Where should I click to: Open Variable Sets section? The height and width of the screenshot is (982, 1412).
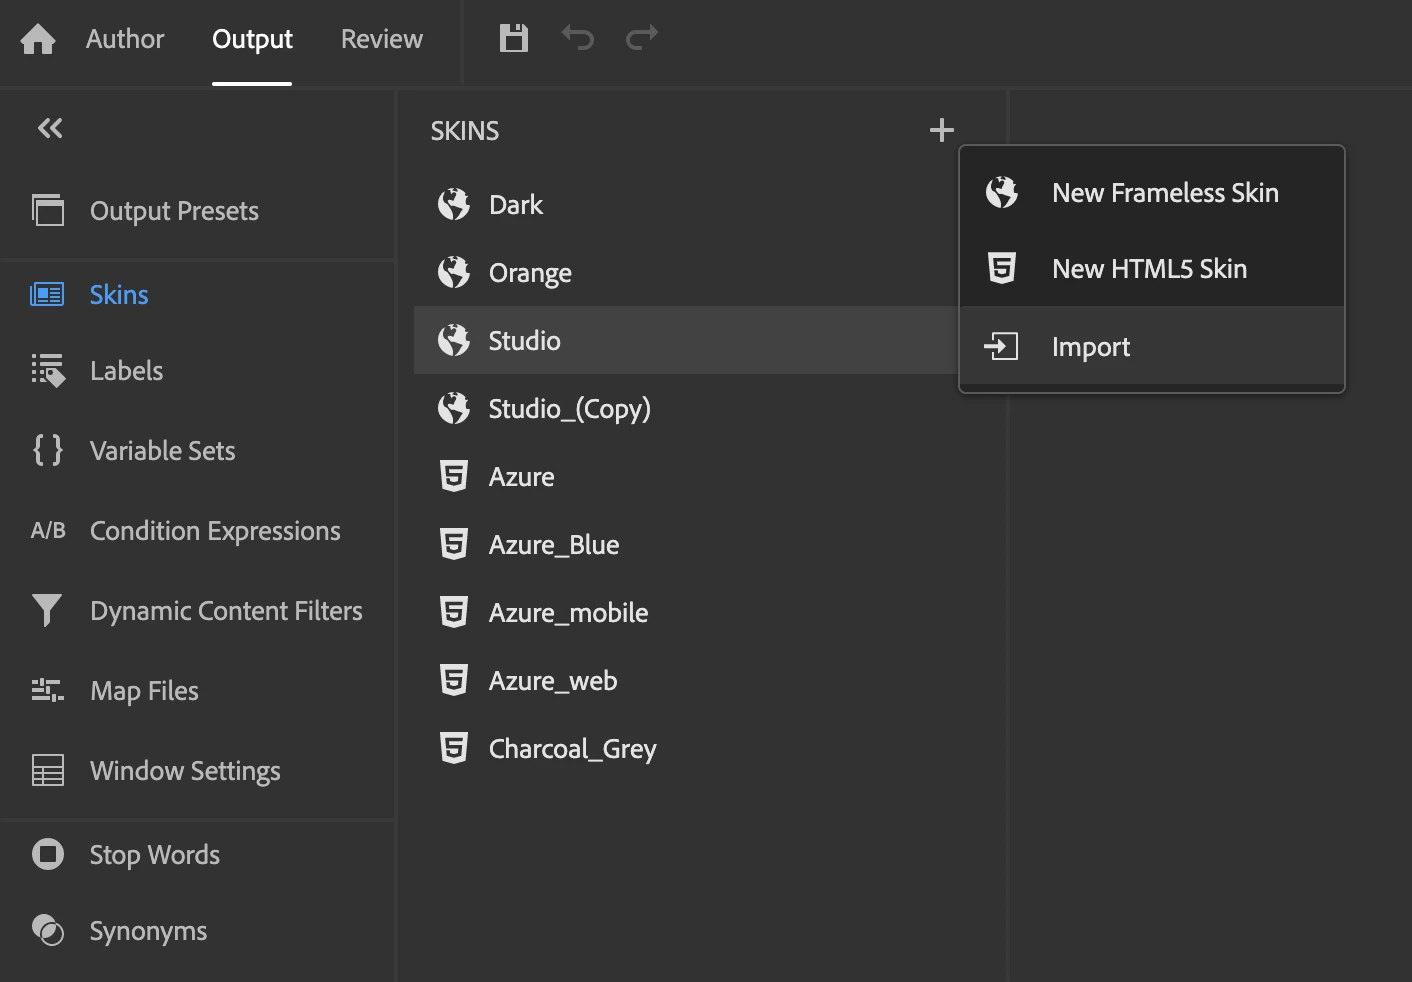click(162, 451)
